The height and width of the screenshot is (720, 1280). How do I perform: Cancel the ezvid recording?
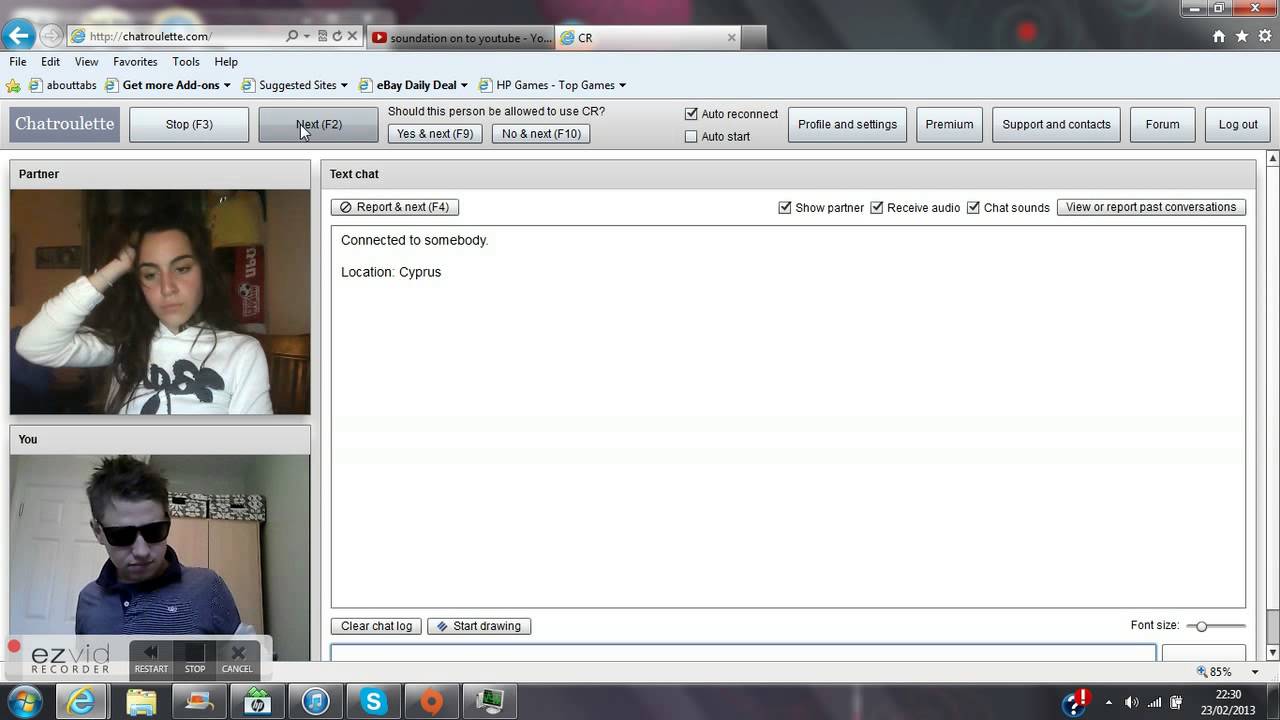coord(237,658)
